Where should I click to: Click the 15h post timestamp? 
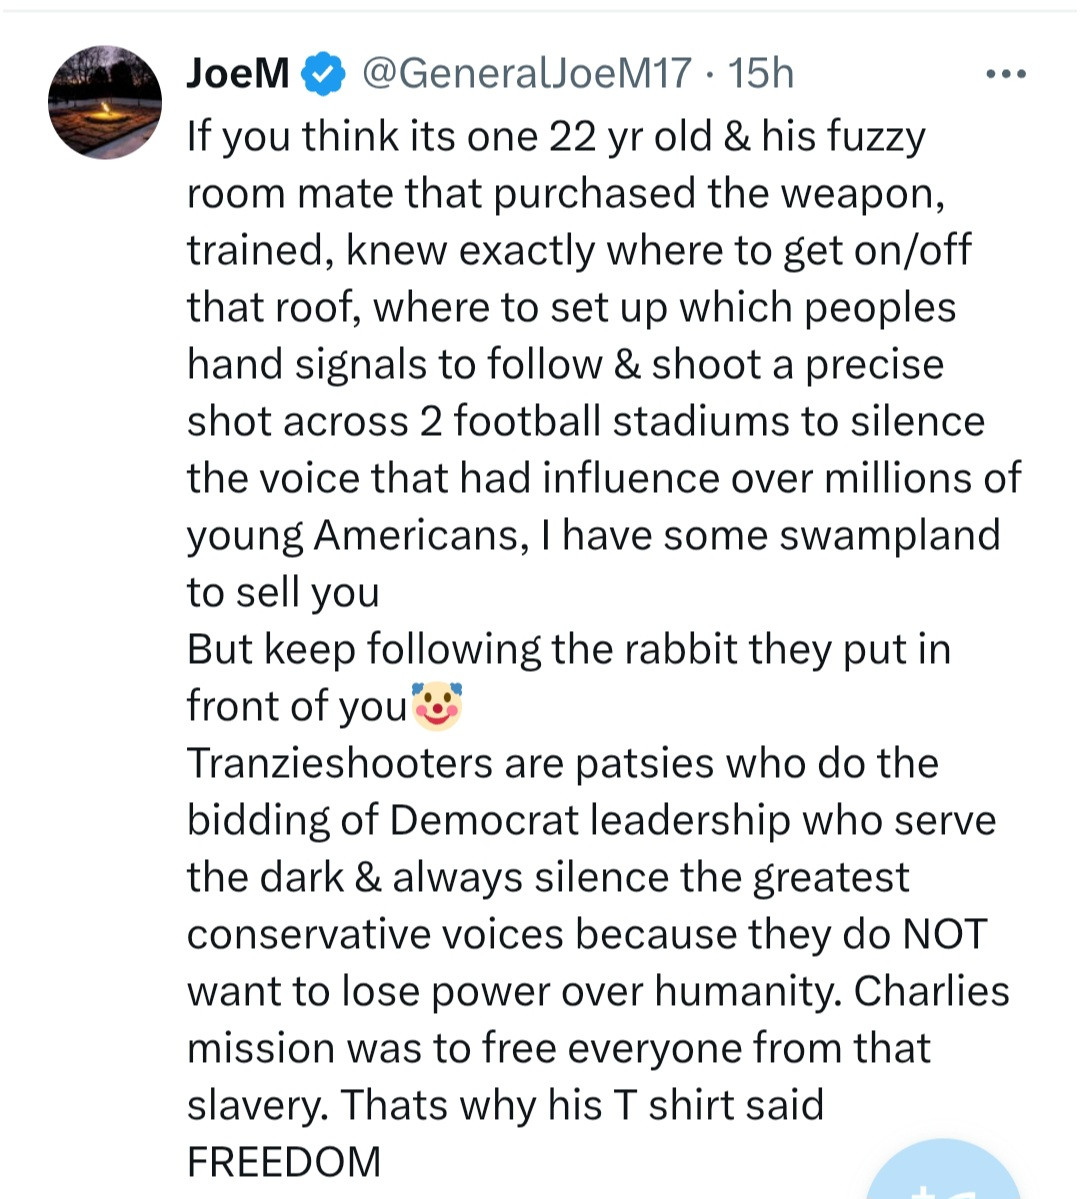point(761,74)
